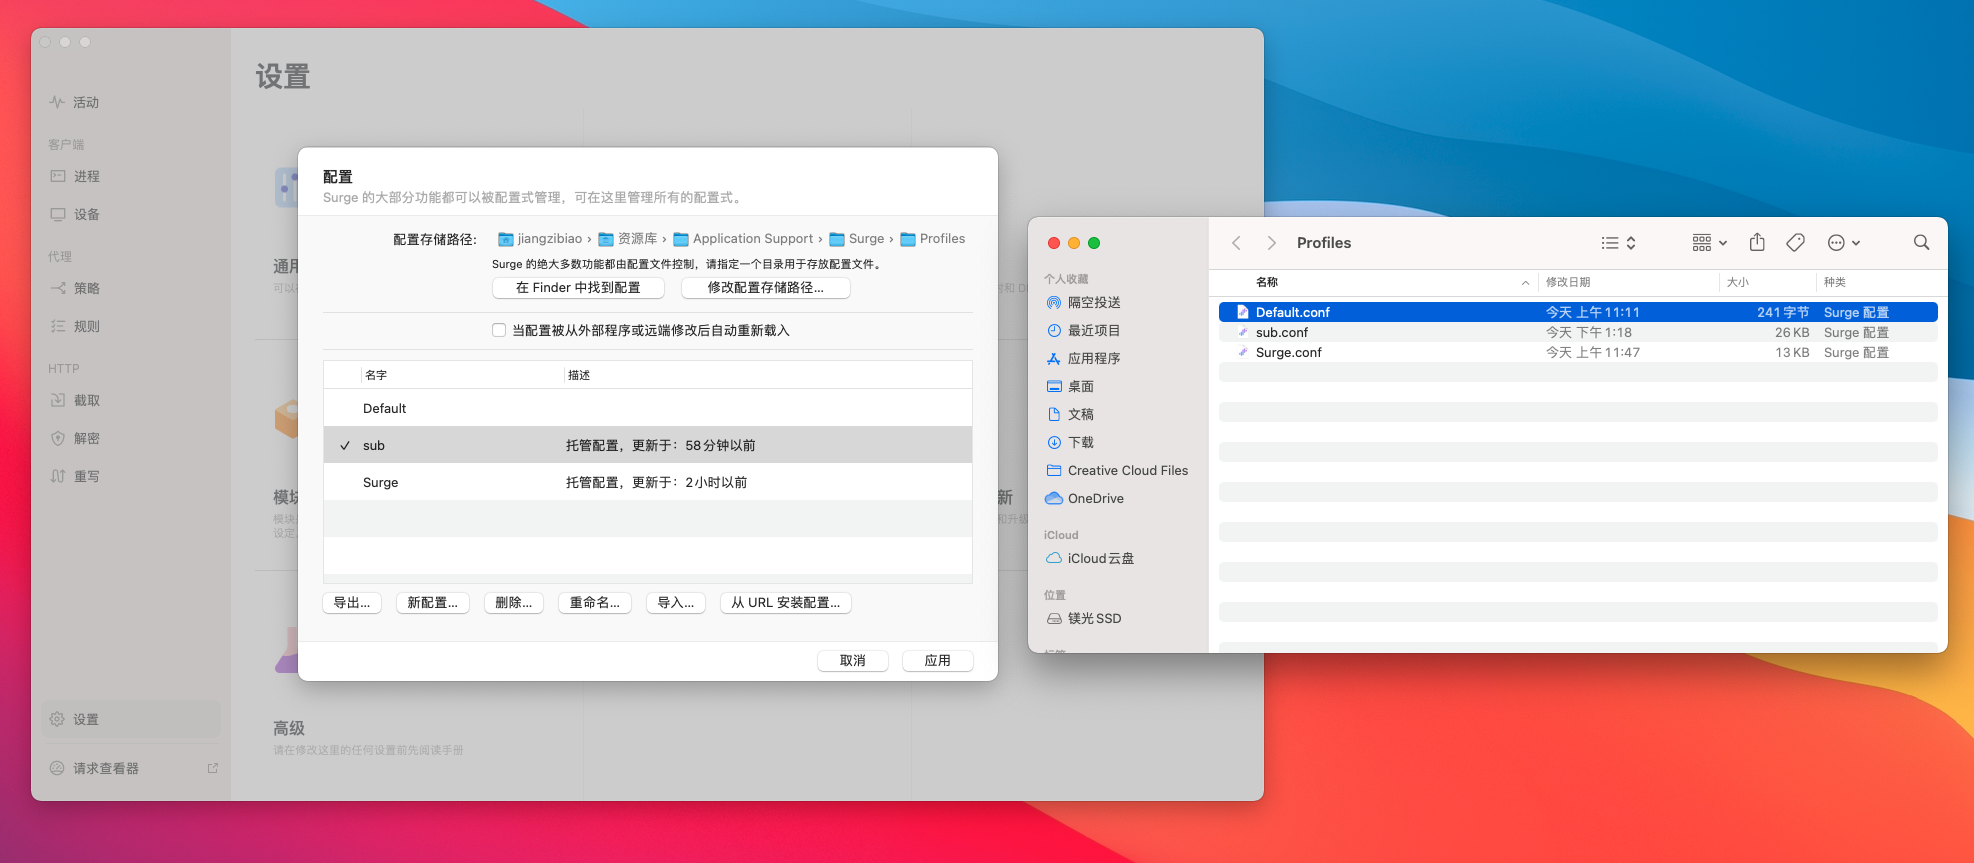This screenshot has height=863, width=1974.
Task: Click the Finder search magnifier icon
Action: click(x=1921, y=243)
